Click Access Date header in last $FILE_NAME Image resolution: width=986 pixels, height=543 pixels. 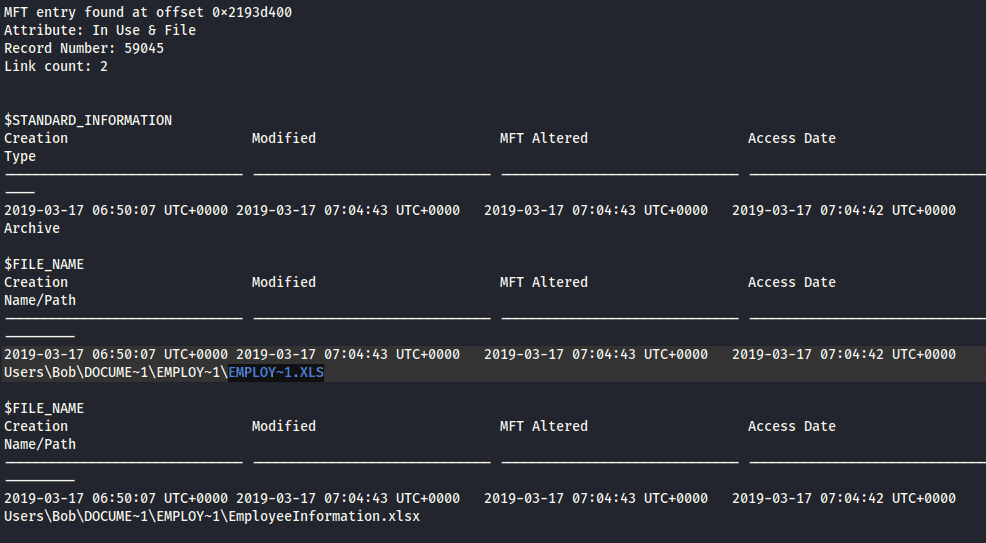coord(792,426)
